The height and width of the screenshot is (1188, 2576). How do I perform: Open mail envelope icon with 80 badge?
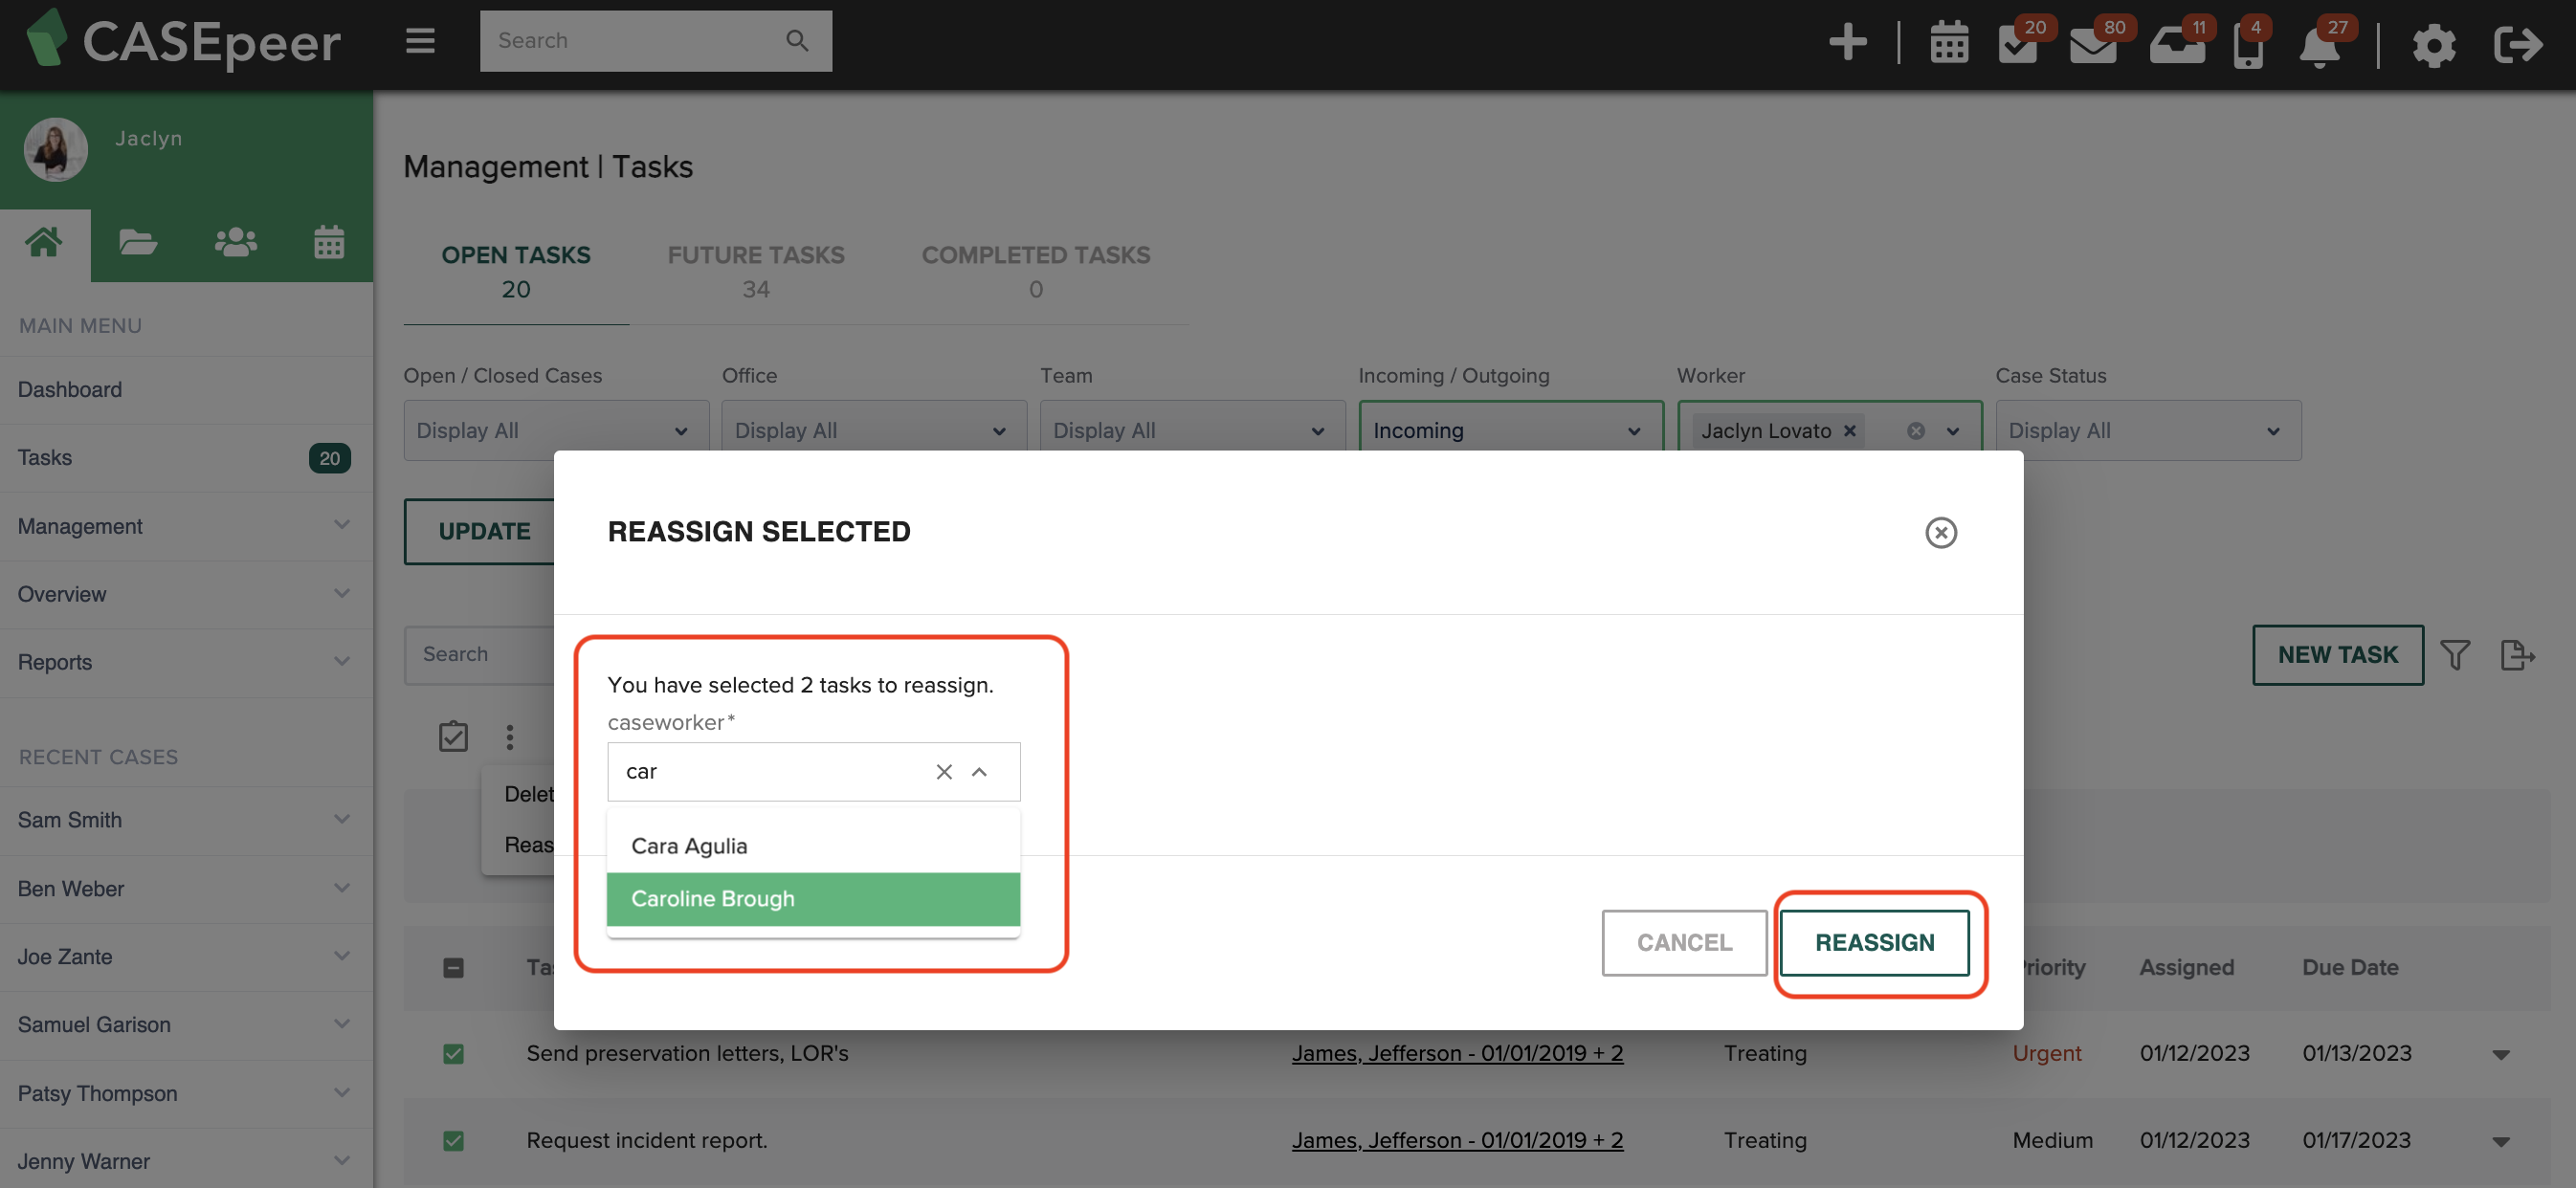(2093, 44)
